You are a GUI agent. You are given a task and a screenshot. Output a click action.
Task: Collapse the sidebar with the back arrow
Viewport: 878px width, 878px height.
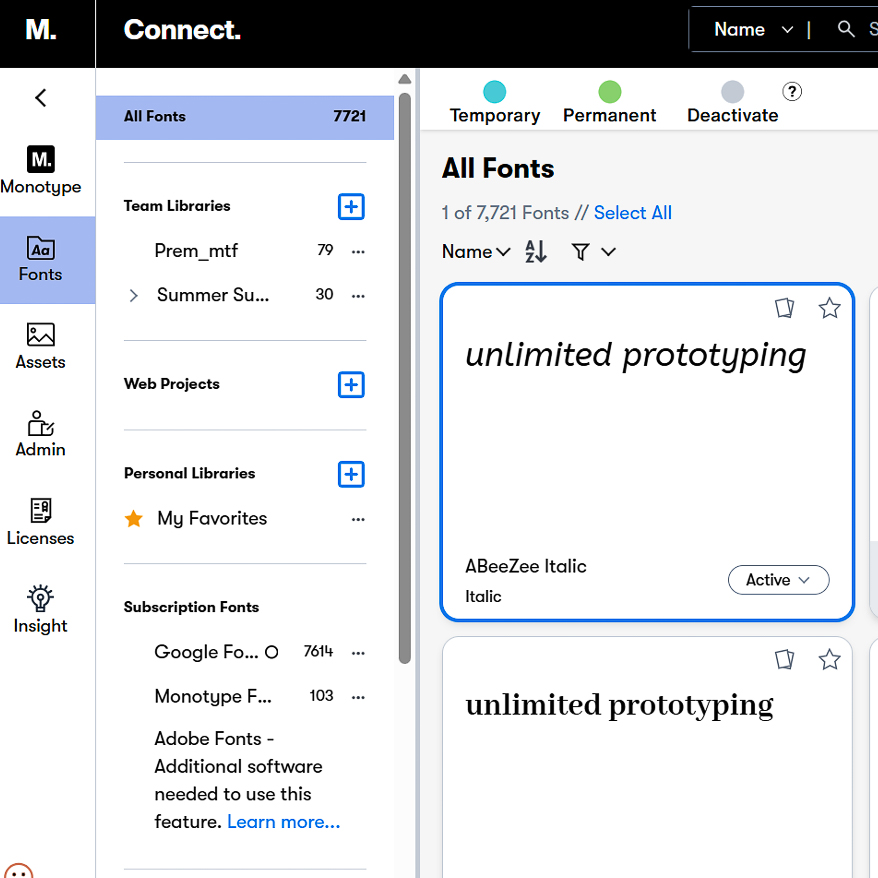[x=40, y=97]
